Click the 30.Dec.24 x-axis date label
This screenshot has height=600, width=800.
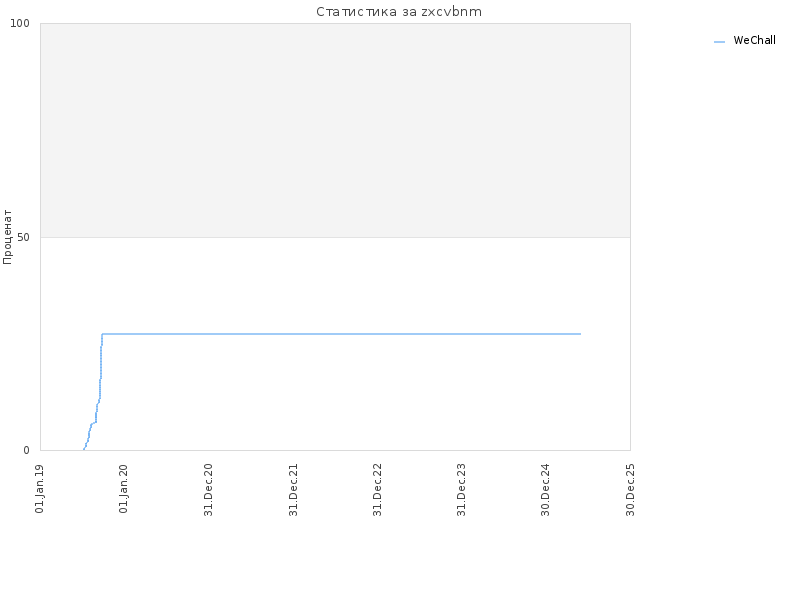546,490
